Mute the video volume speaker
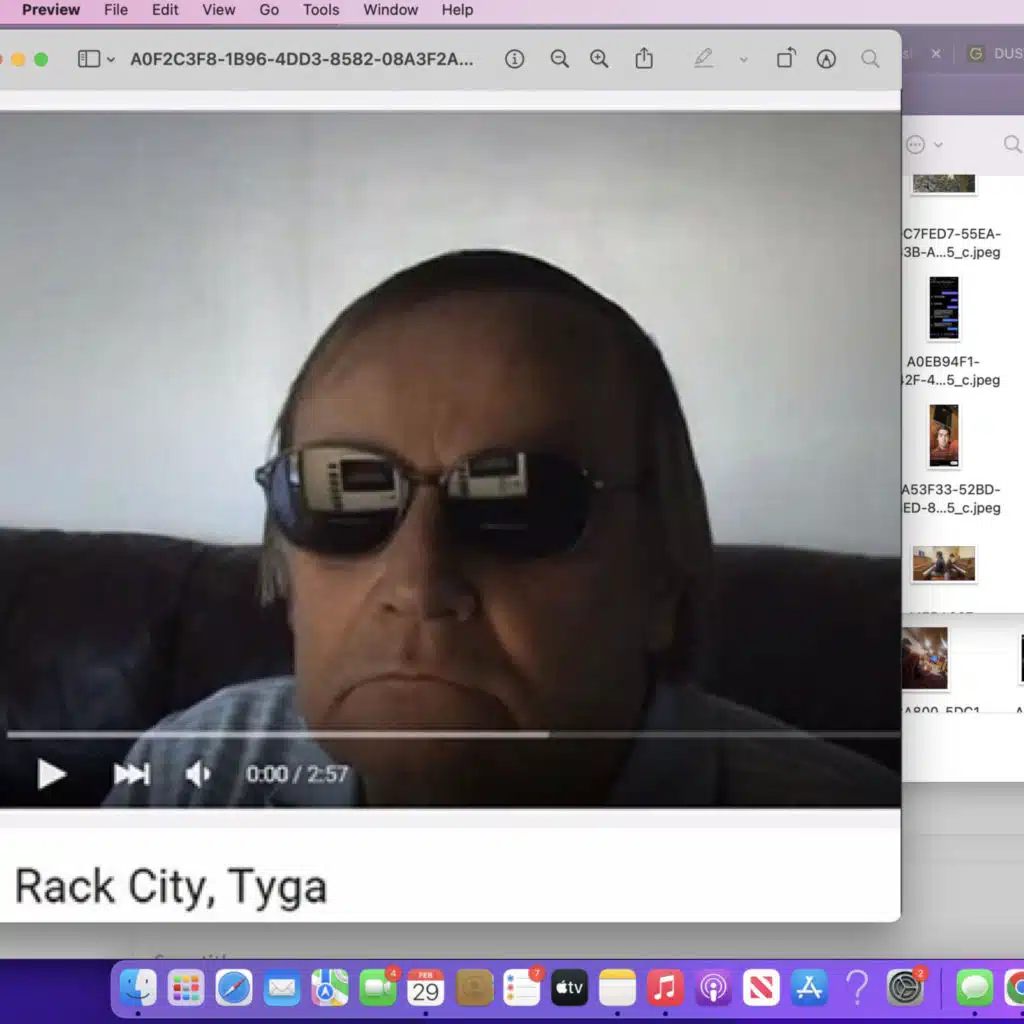Viewport: 1024px width, 1024px height. pos(198,774)
